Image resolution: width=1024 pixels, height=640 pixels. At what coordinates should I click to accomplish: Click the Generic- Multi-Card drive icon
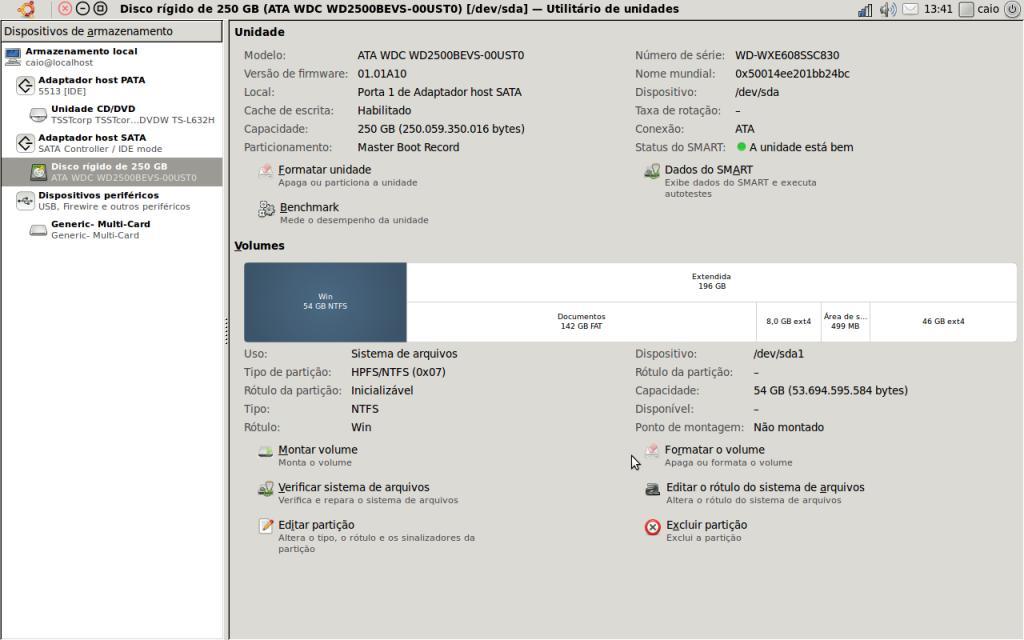tap(39, 230)
